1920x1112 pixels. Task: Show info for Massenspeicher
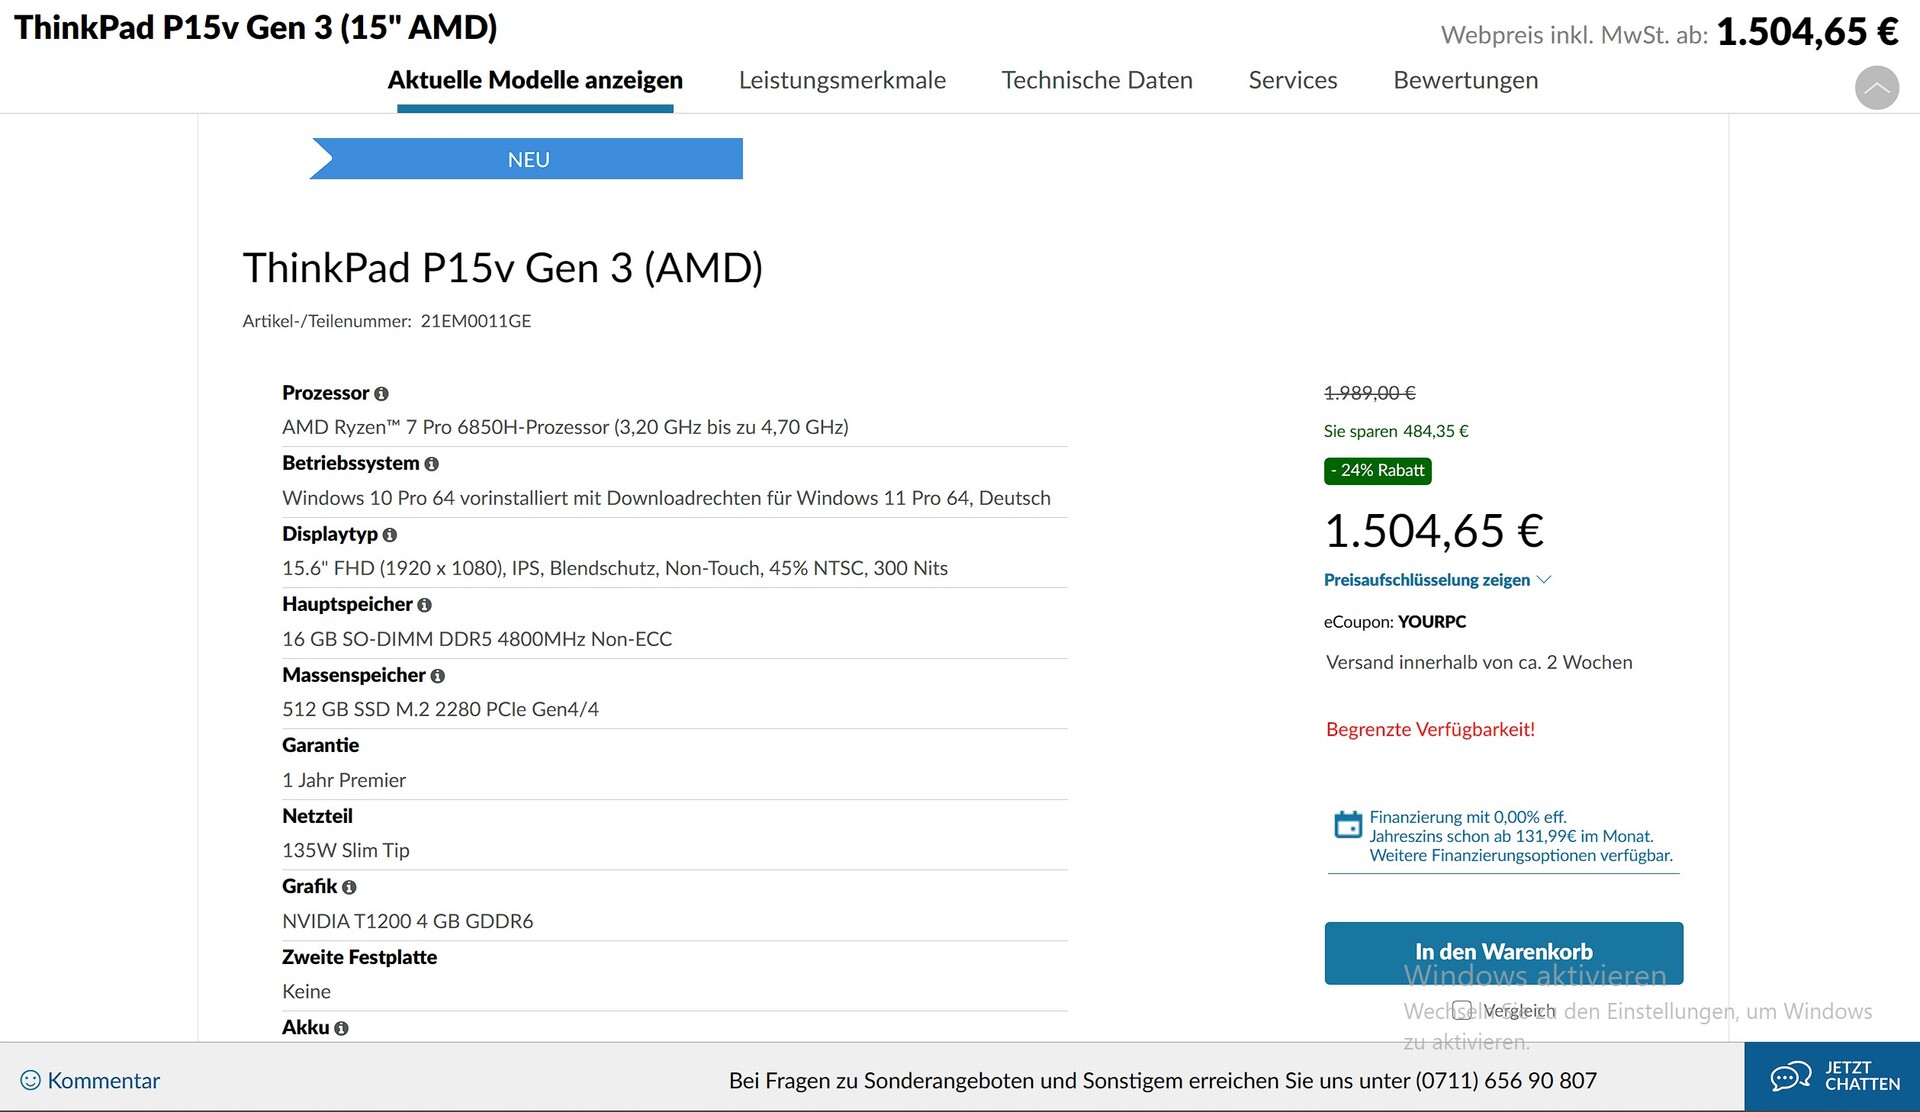point(437,676)
